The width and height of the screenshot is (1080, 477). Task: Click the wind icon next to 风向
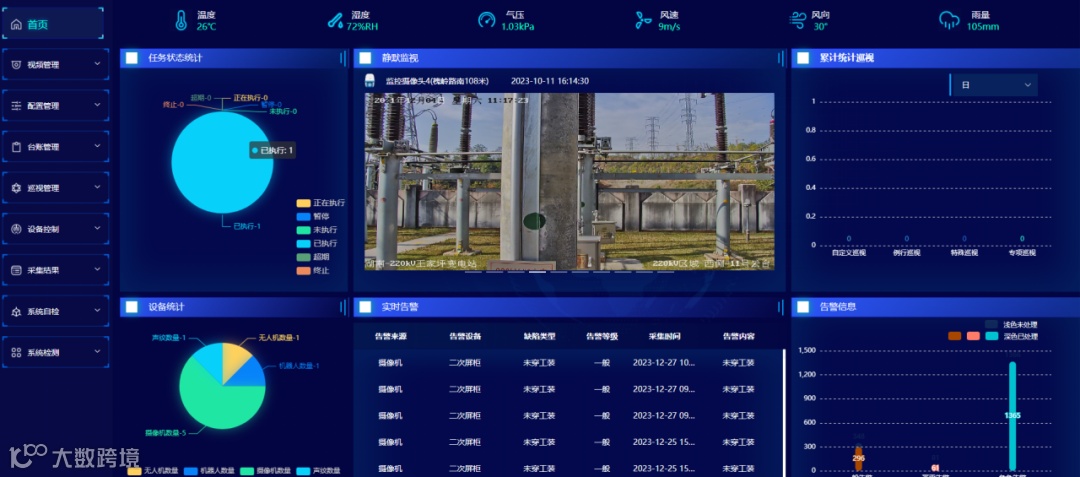(798, 20)
